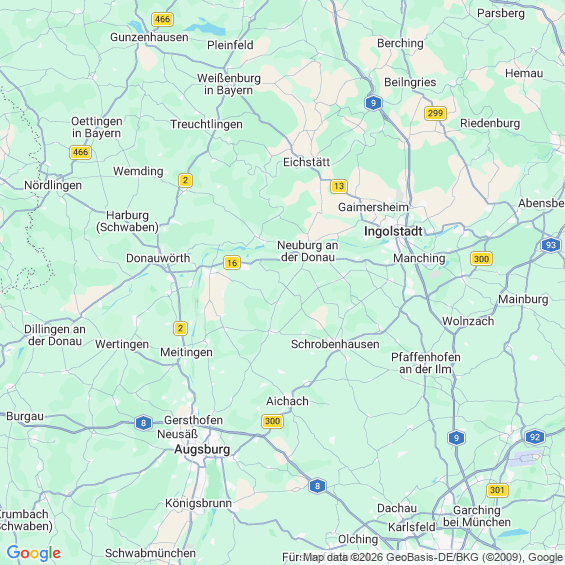The height and width of the screenshot is (565, 565).
Task: Select the Eichstätt town label
Action: click(x=307, y=162)
